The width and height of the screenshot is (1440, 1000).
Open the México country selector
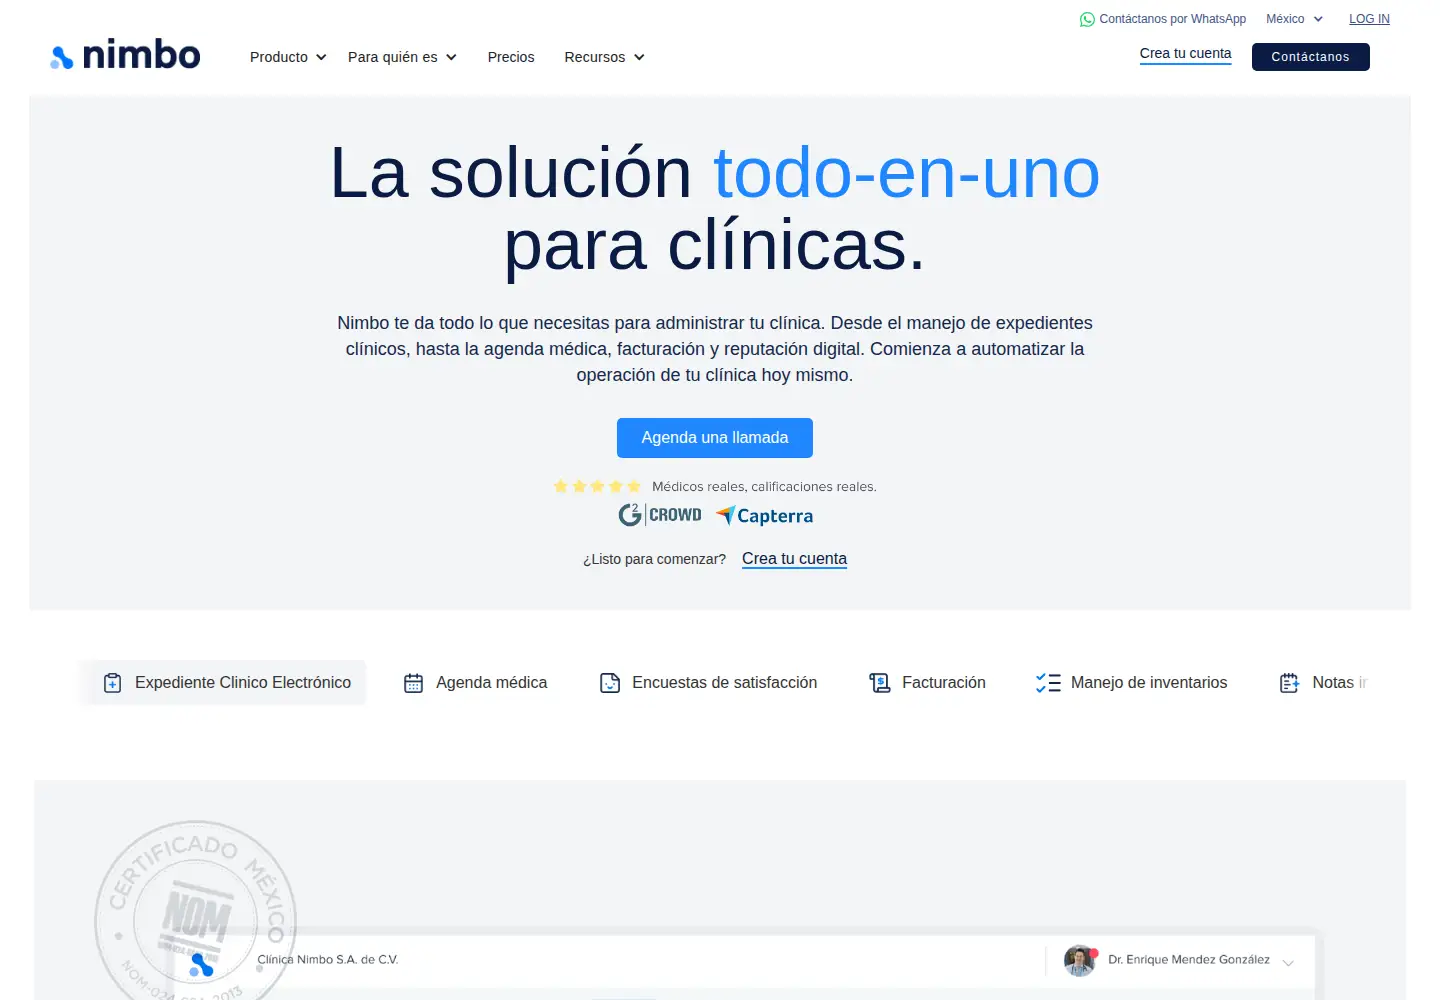(x=1294, y=19)
